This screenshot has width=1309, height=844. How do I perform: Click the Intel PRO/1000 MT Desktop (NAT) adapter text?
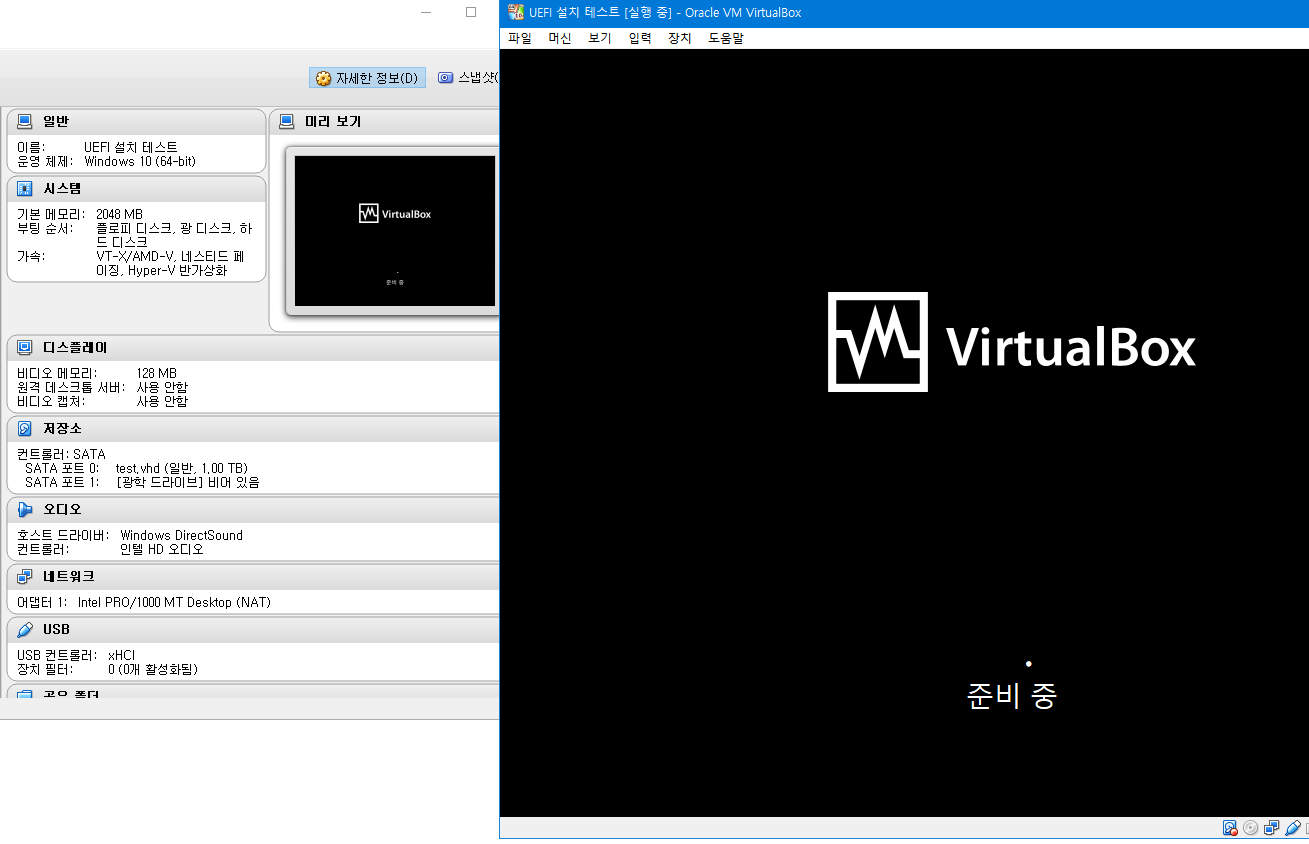coord(174,602)
